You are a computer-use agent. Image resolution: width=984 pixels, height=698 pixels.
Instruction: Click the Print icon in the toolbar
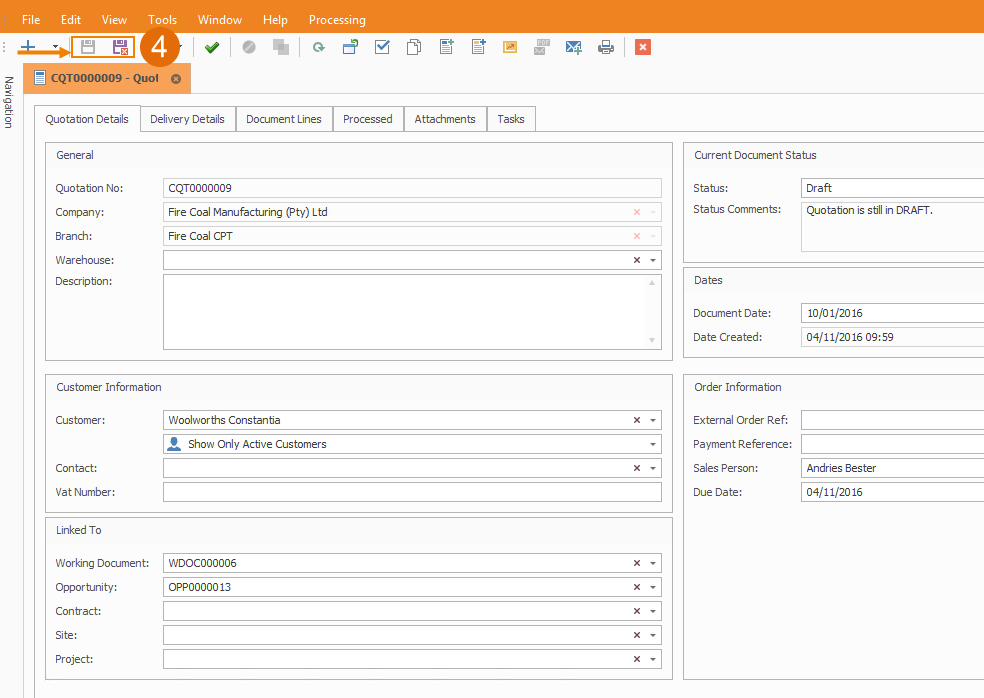point(605,46)
